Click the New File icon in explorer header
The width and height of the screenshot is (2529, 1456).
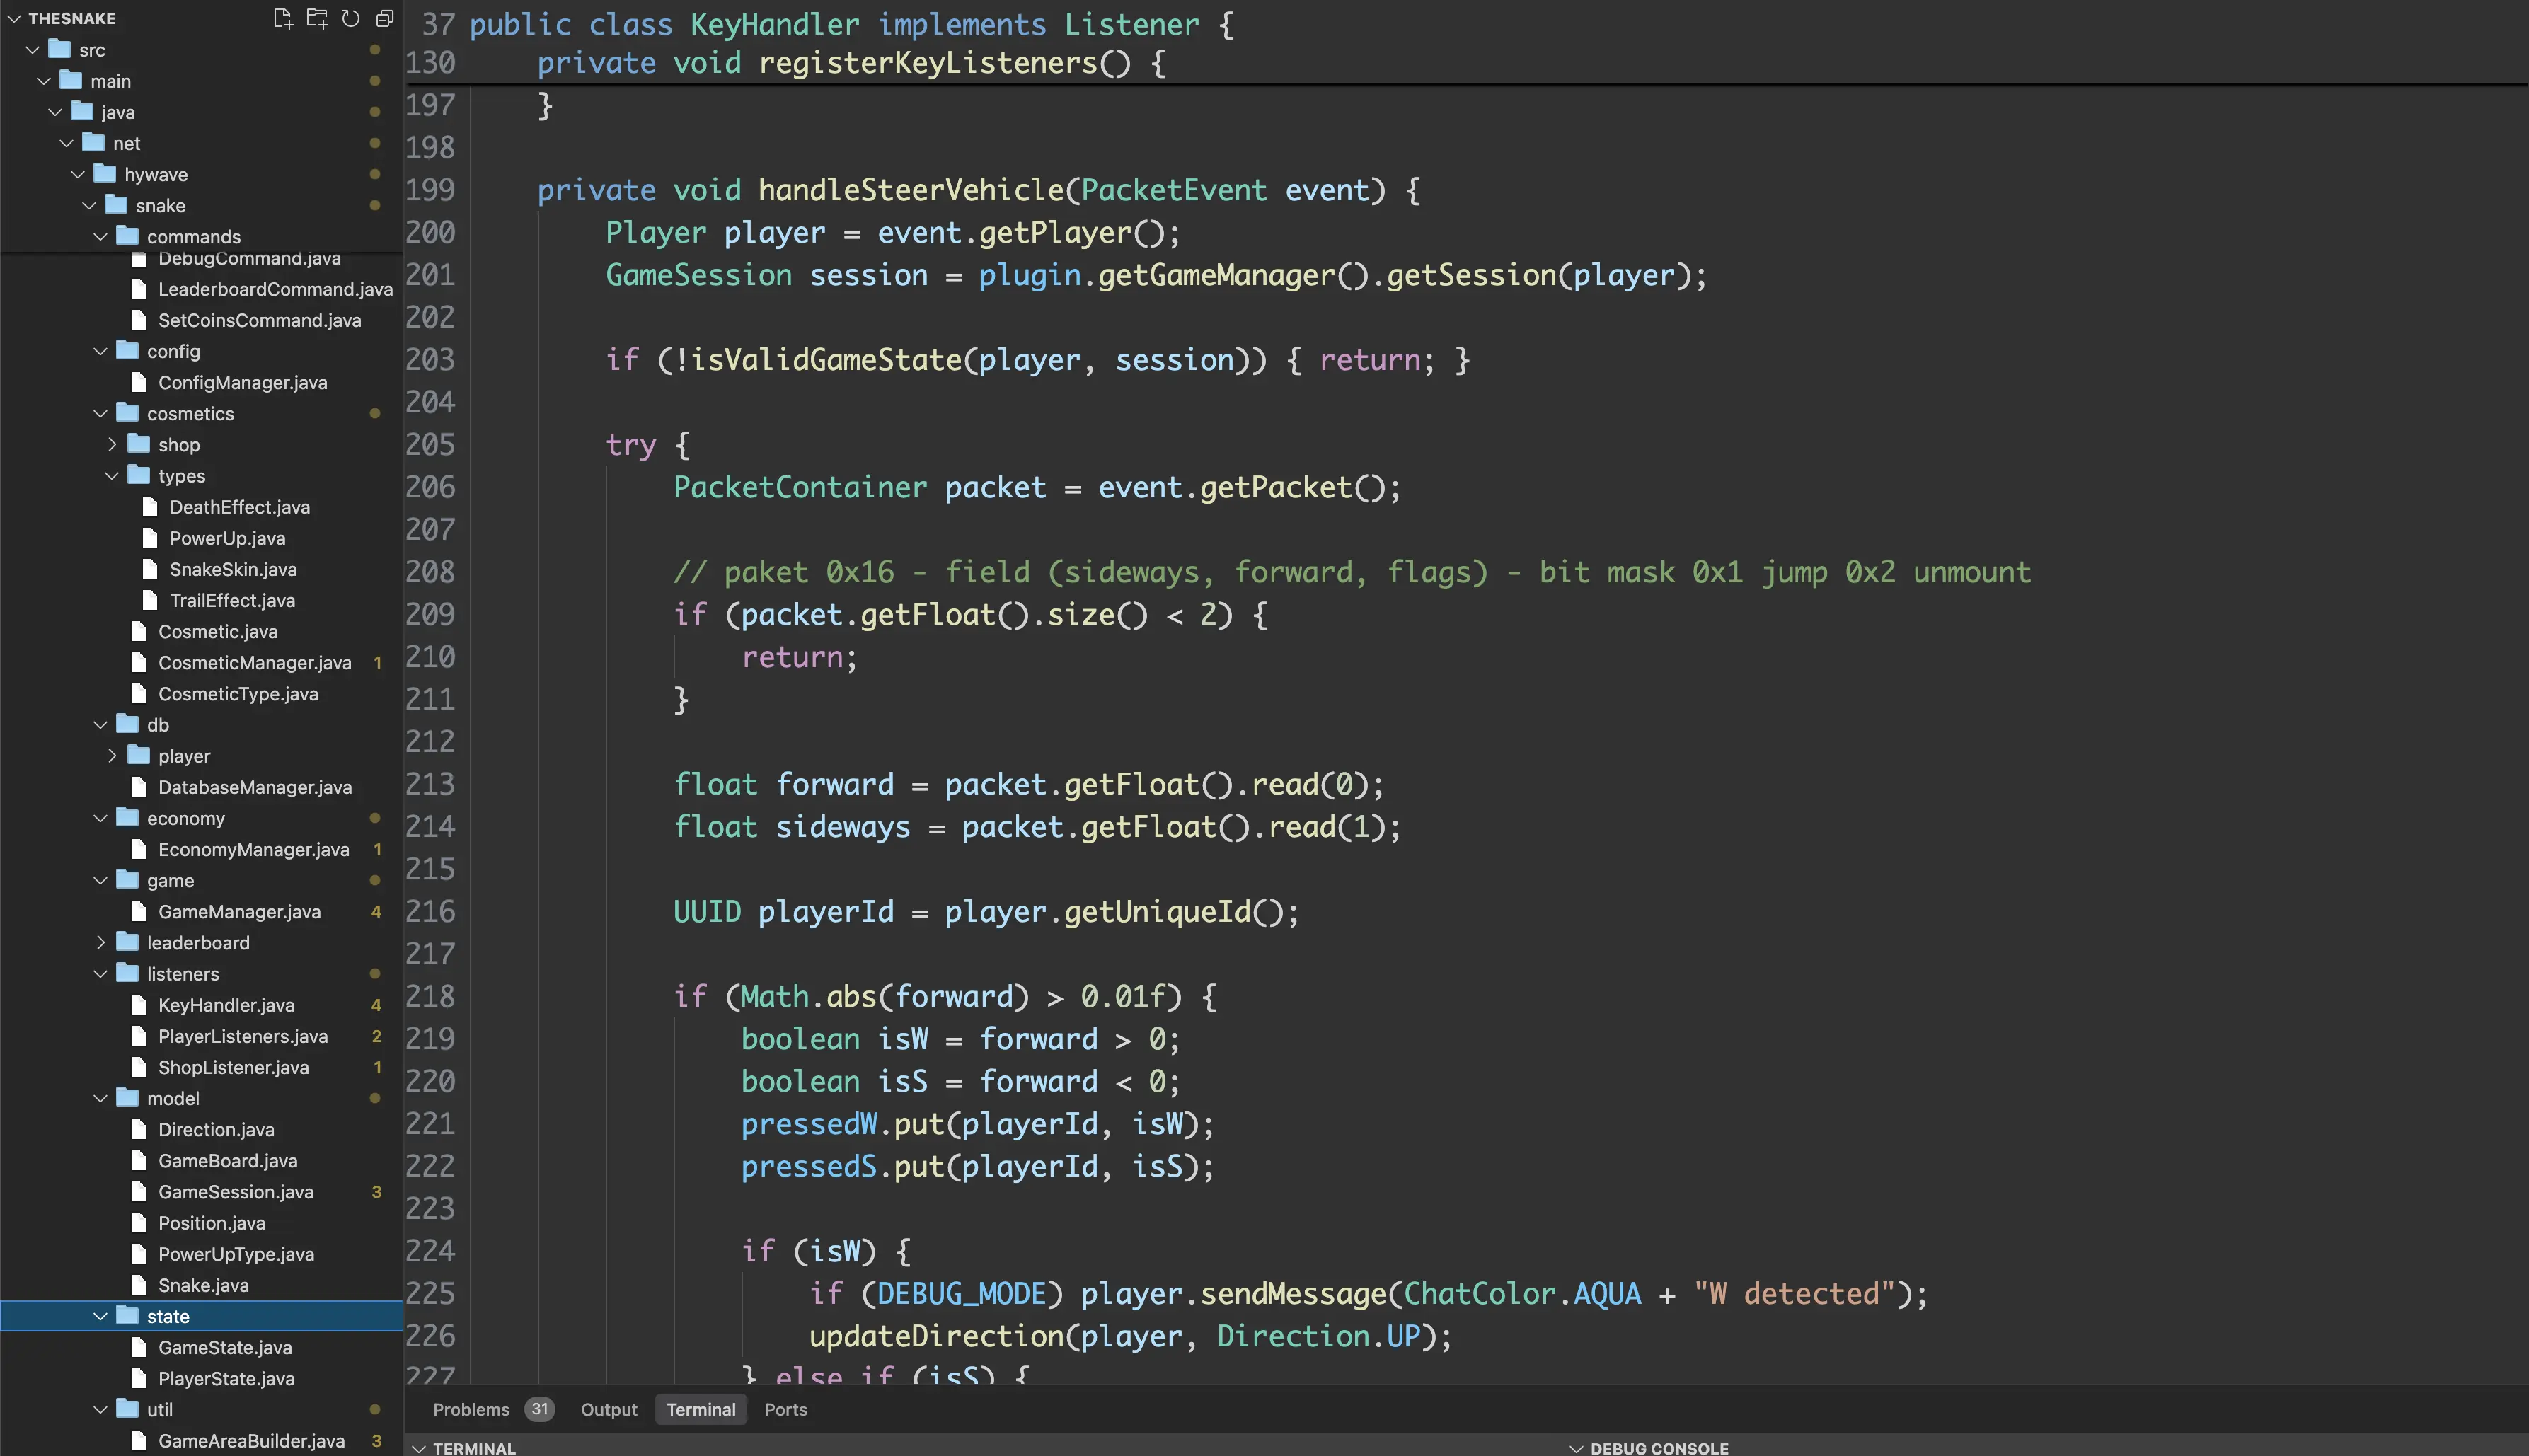pyautogui.click(x=283, y=18)
